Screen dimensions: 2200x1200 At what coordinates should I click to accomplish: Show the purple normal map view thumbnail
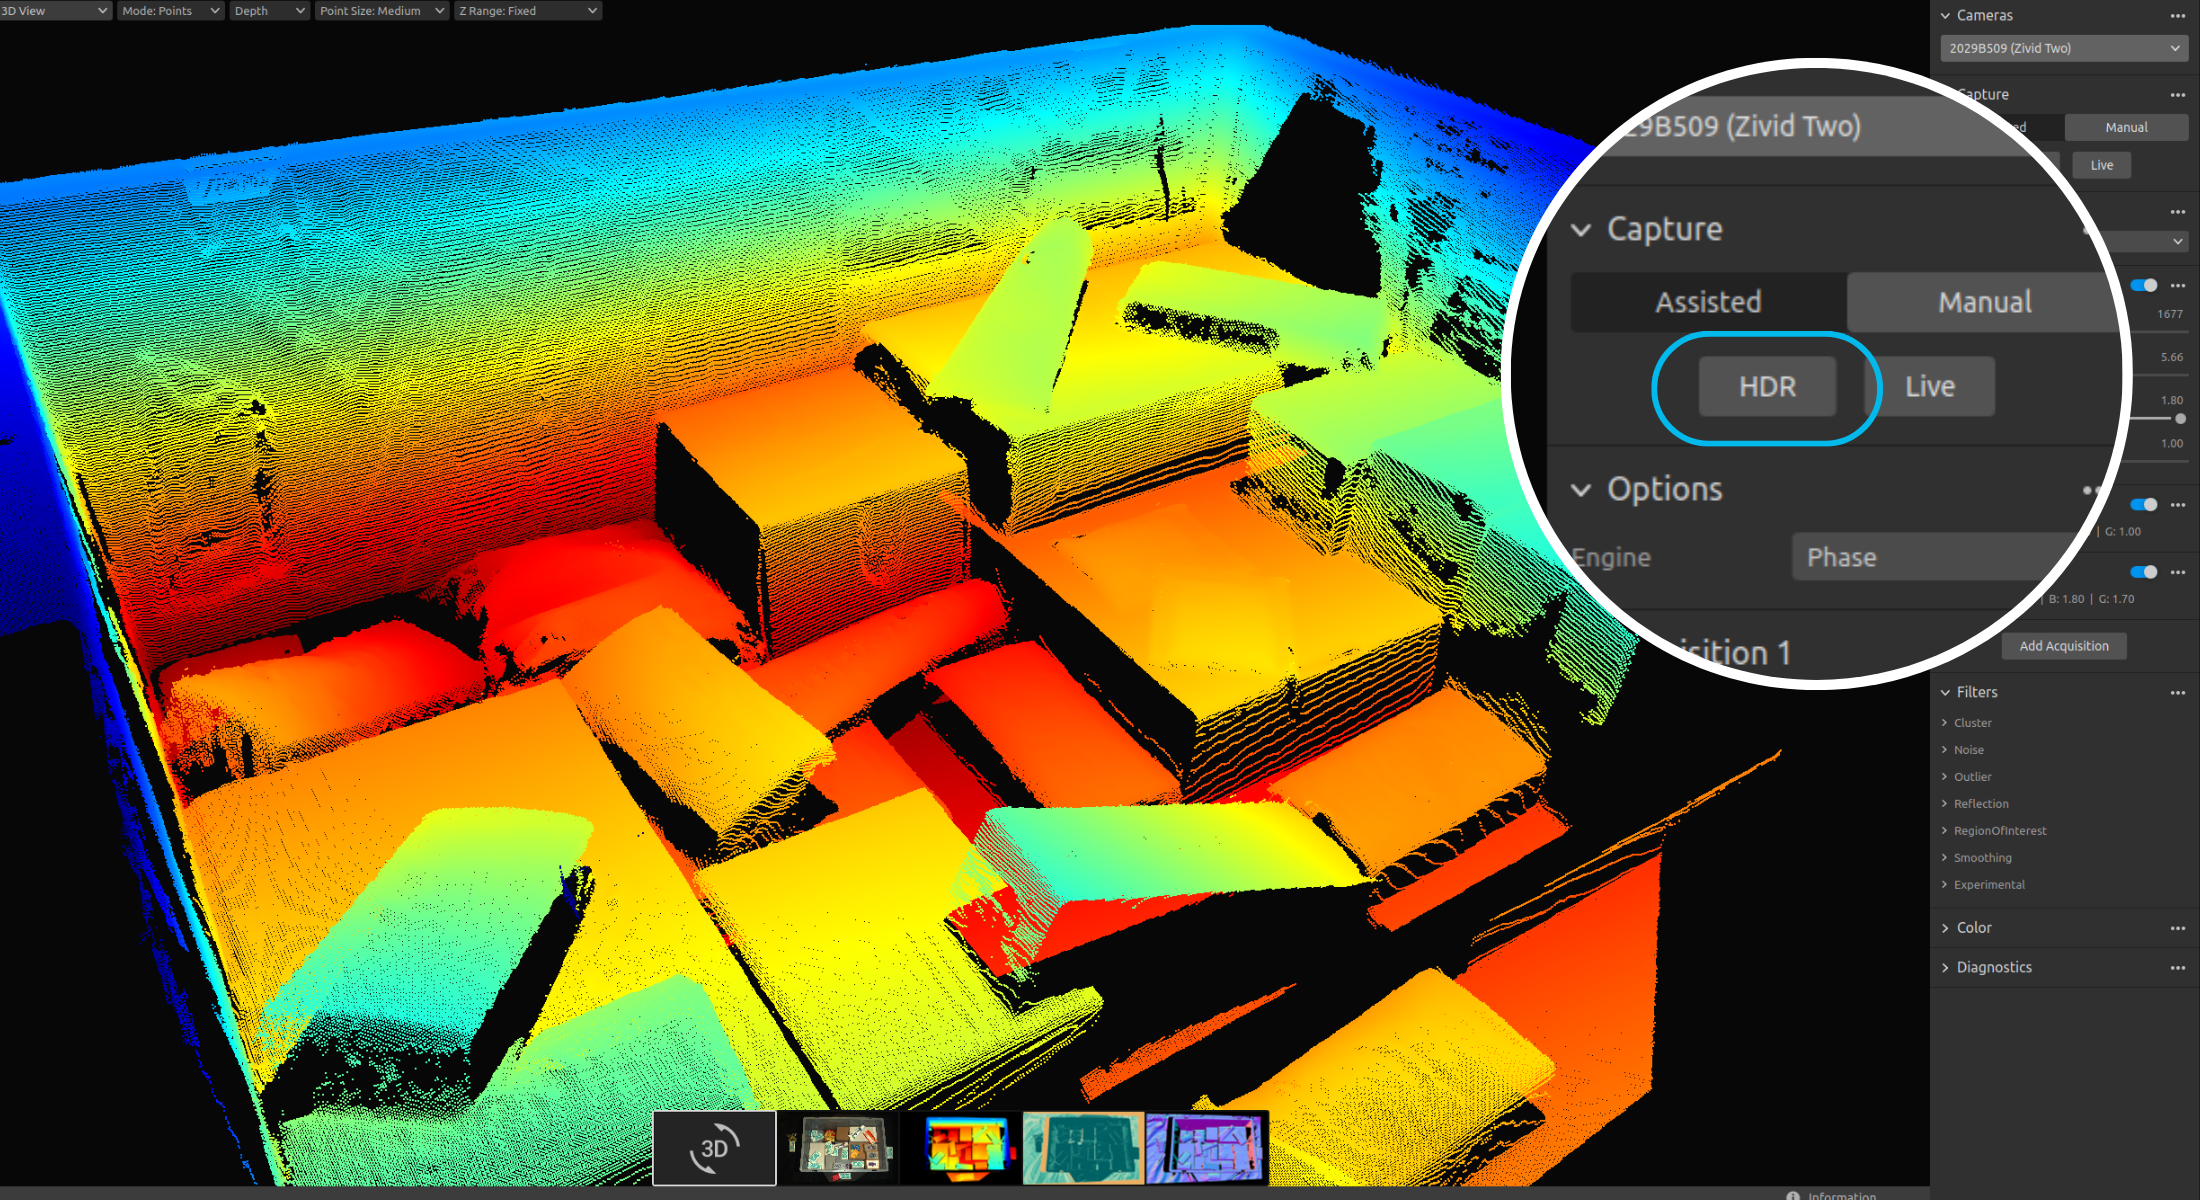coord(1207,1147)
